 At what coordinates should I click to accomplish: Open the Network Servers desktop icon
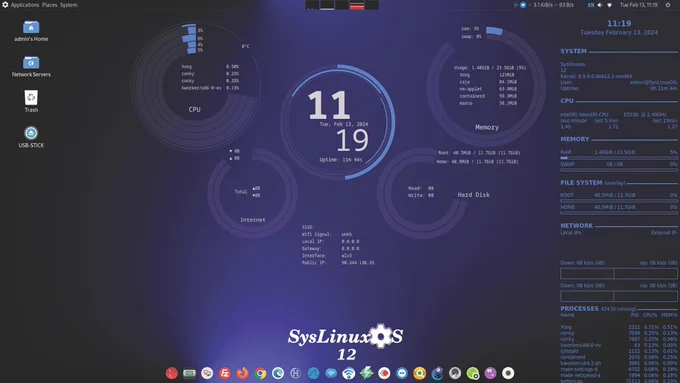[x=31, y=66]
